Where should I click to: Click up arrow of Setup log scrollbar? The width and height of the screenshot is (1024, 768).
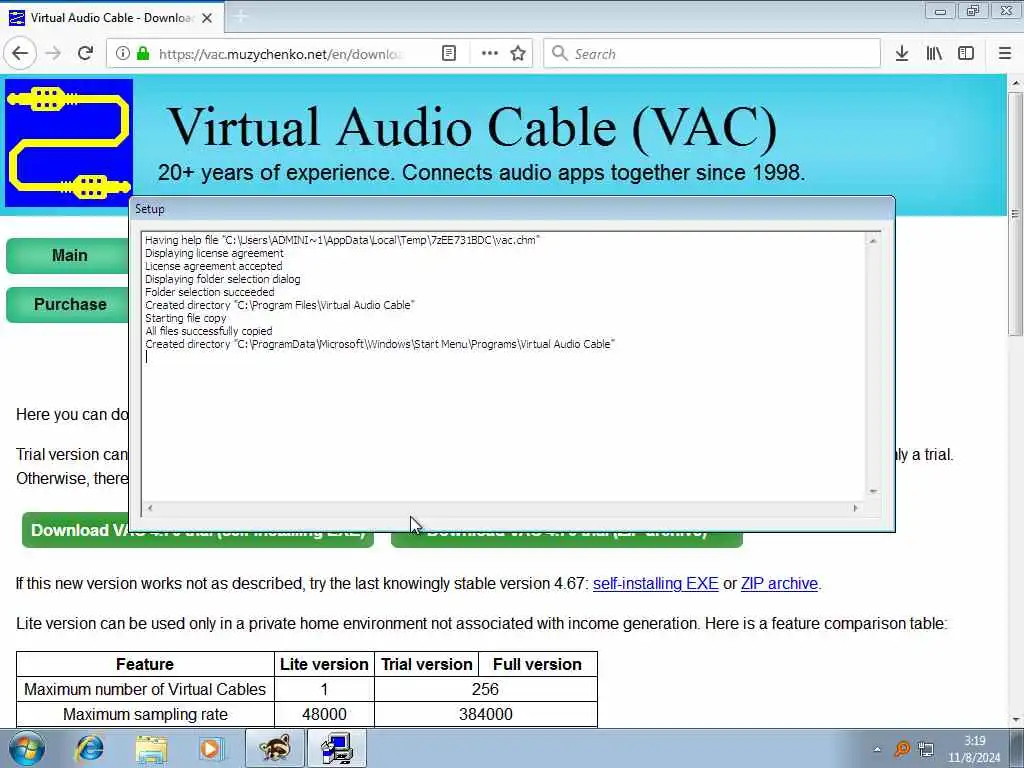(x=873, y=241)
